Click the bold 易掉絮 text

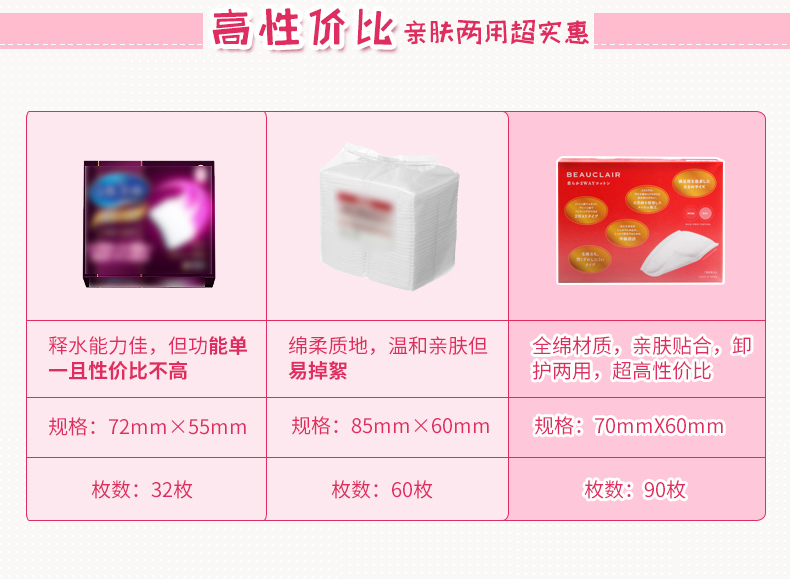coord(318,371)
